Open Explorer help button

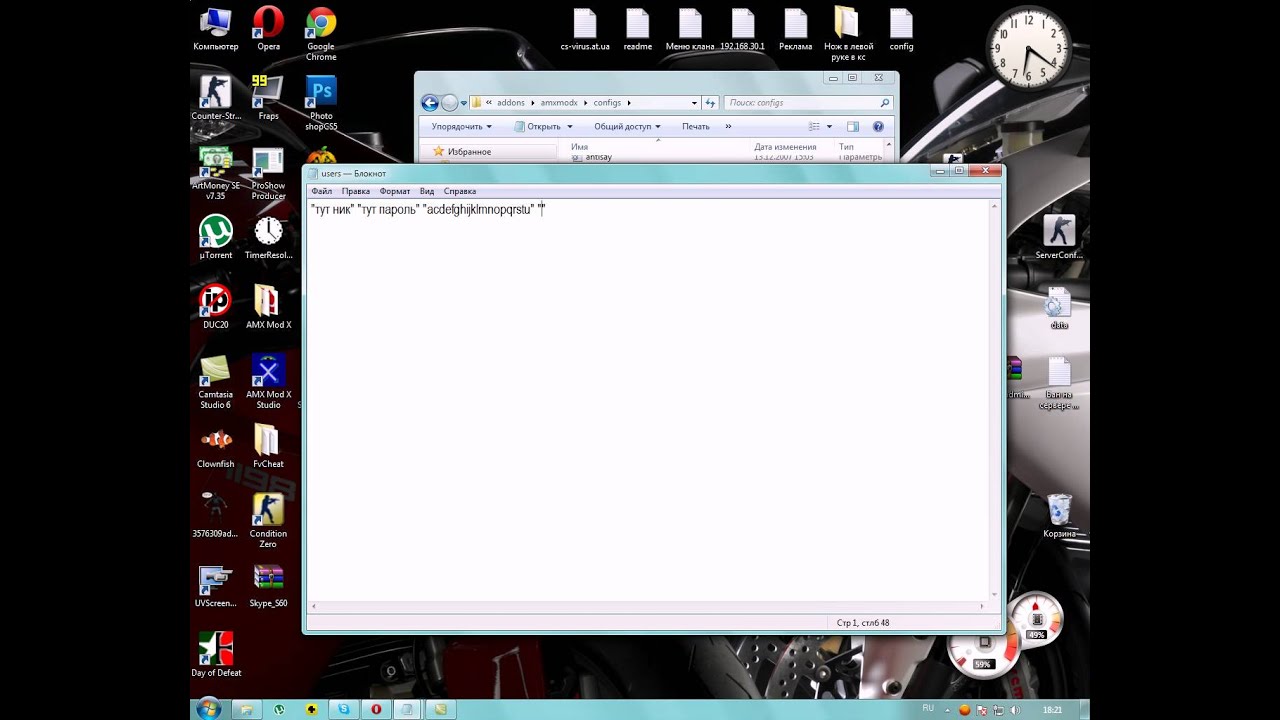878,127
